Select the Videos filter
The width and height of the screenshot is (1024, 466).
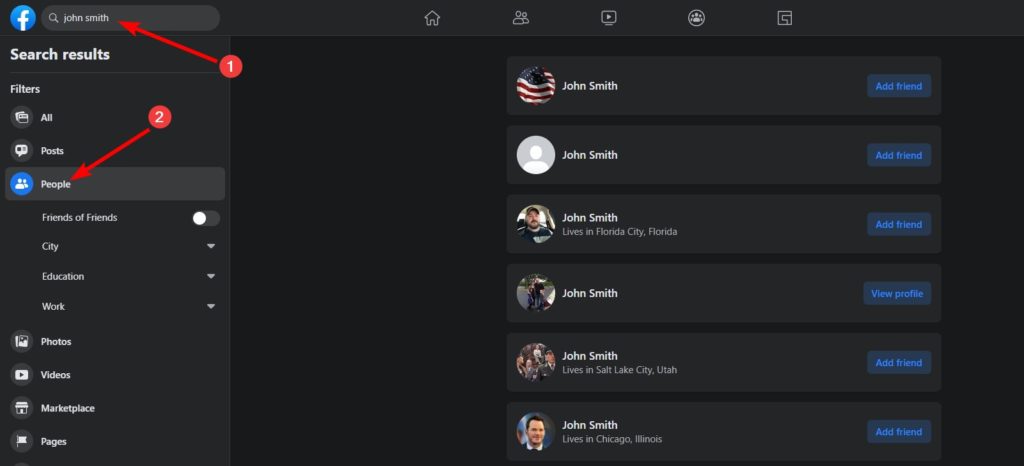click(55, 375)
